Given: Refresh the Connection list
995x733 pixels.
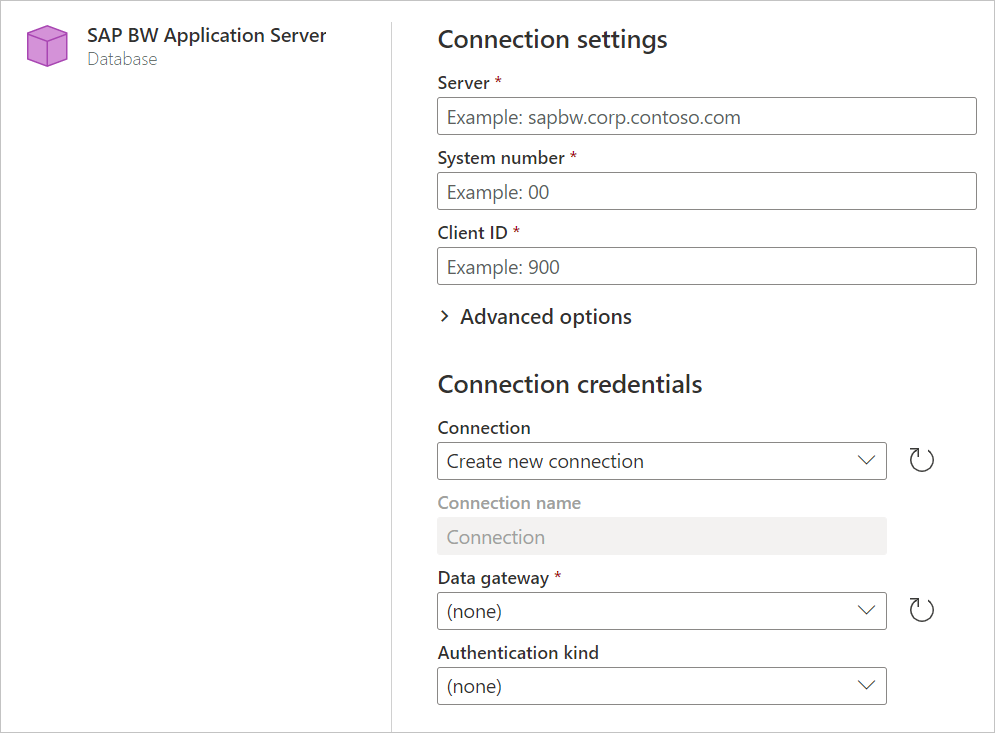Looking at the screenshot, I should coord(921,461).
